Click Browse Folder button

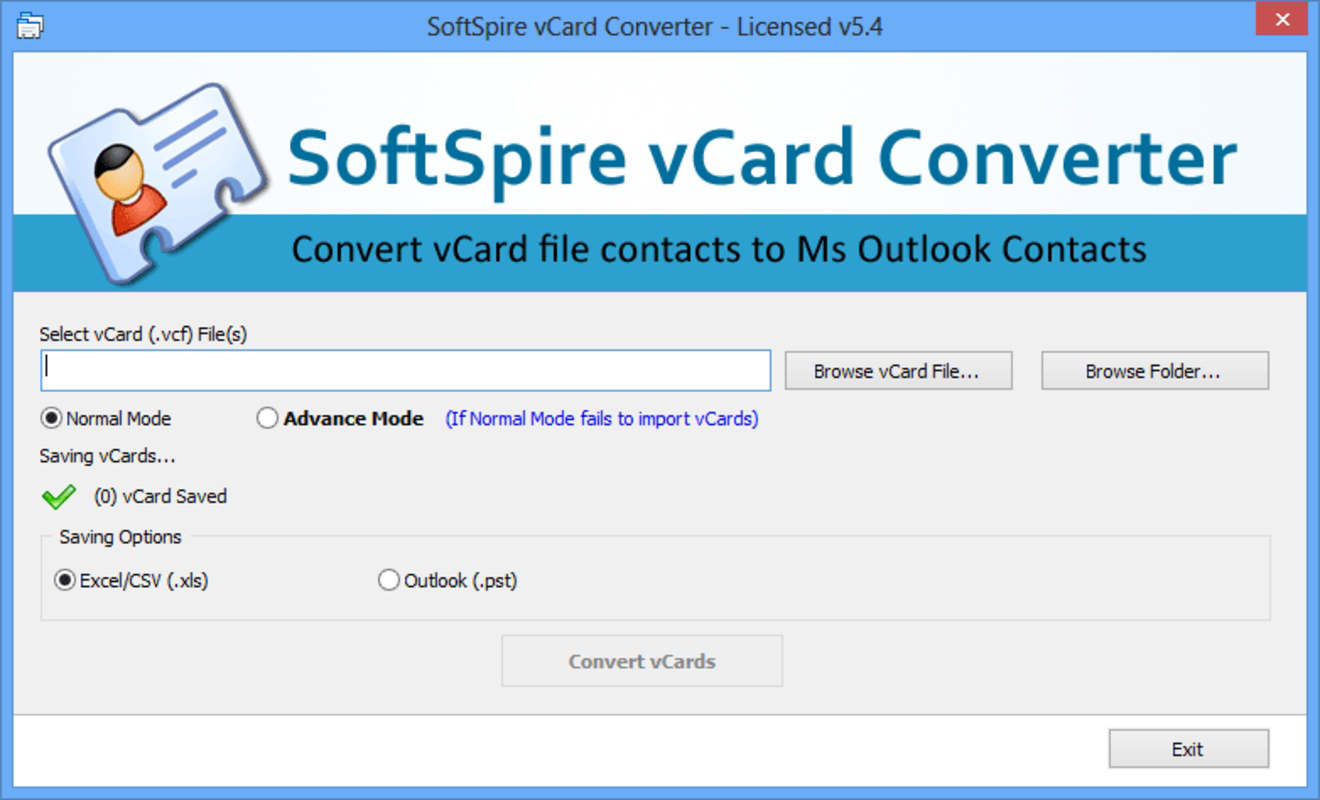point(1155,371)
